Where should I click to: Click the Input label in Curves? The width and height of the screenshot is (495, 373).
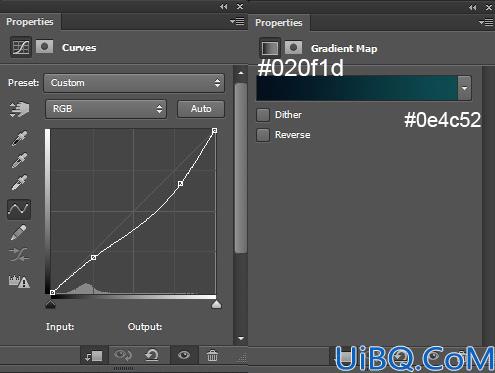[60, 327]
